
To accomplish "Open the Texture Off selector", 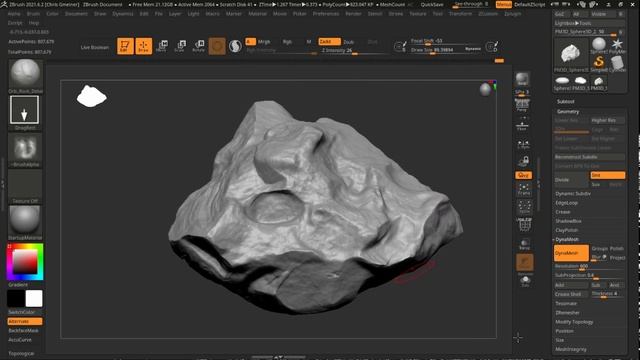I will [25, 184].
